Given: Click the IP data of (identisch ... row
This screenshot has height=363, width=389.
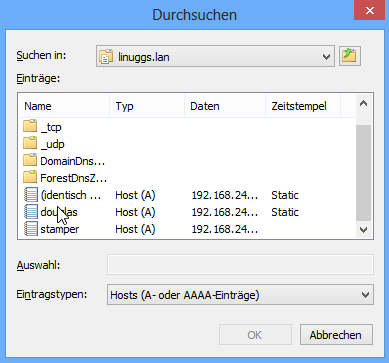Looking at the screenshot, I should coord(225,195).
